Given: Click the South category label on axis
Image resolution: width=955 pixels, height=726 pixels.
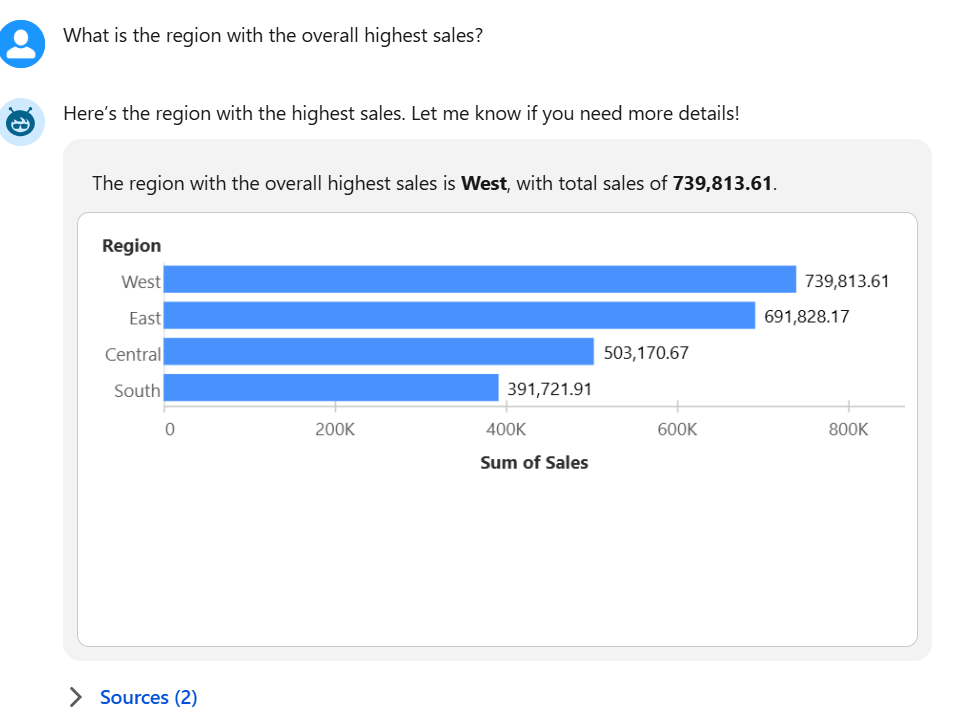Looking at the screenshot, I should pos(137,391).
